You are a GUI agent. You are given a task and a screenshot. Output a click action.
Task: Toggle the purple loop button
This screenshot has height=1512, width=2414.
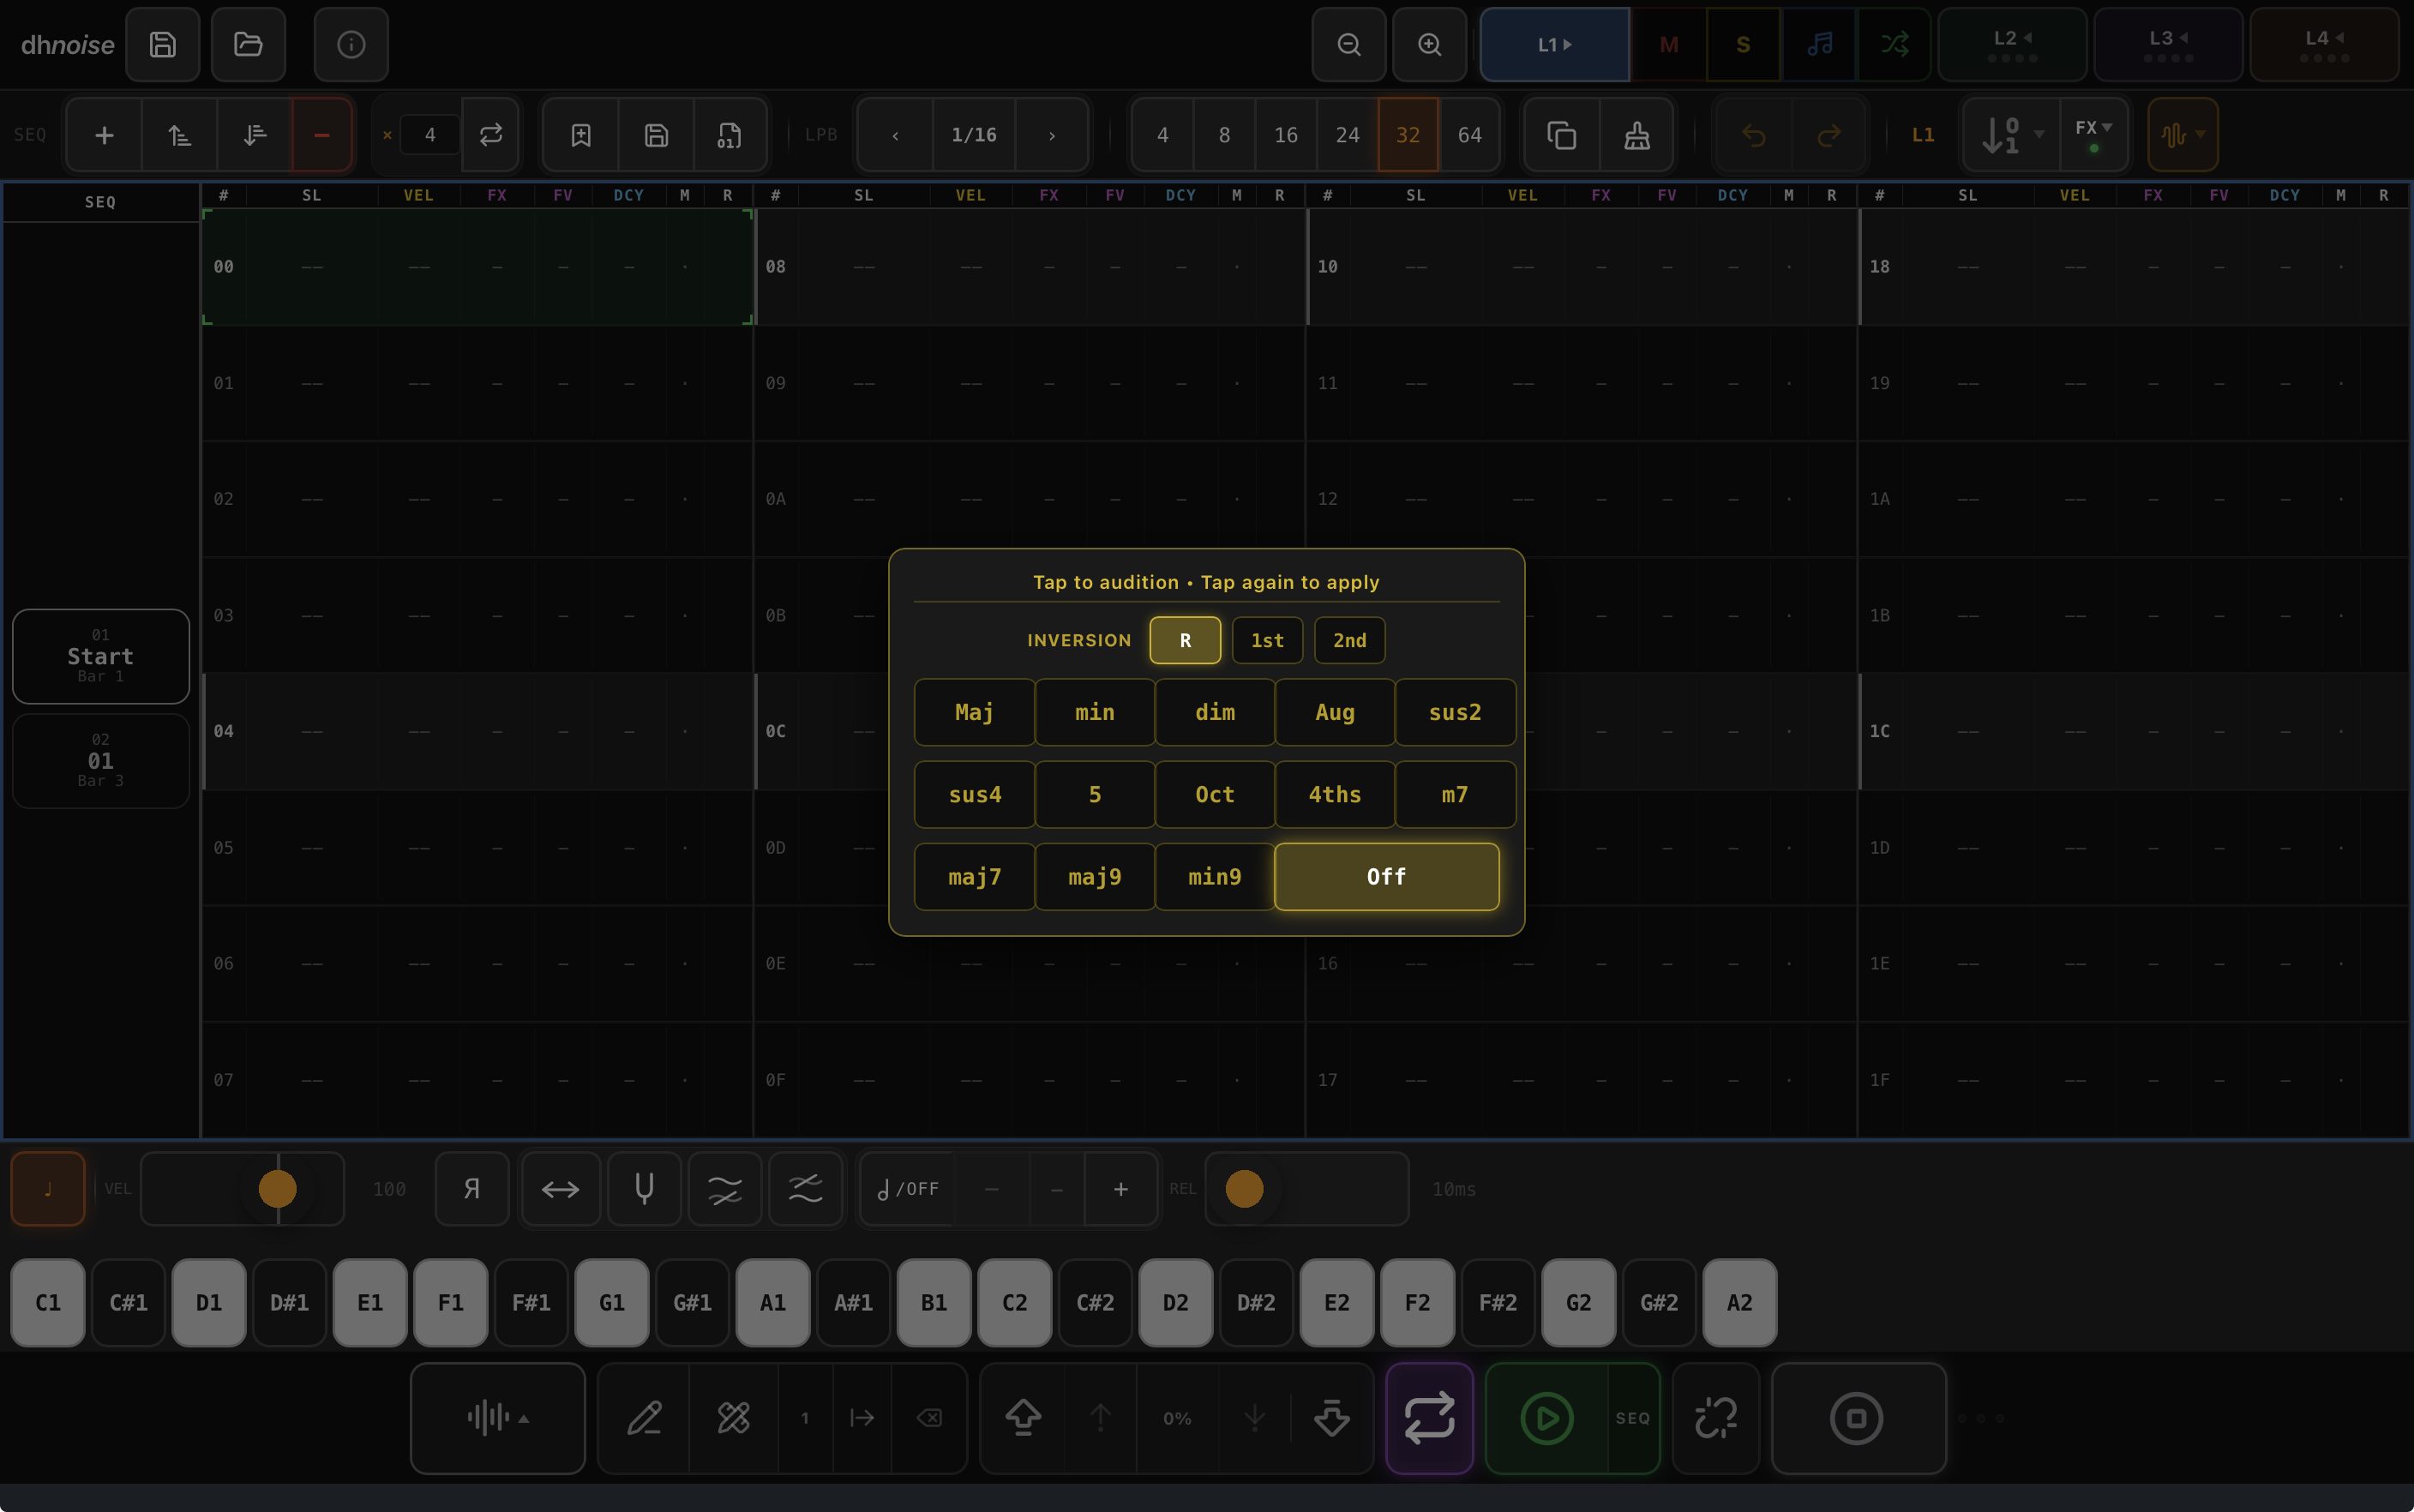[x=1430, y=1418]
